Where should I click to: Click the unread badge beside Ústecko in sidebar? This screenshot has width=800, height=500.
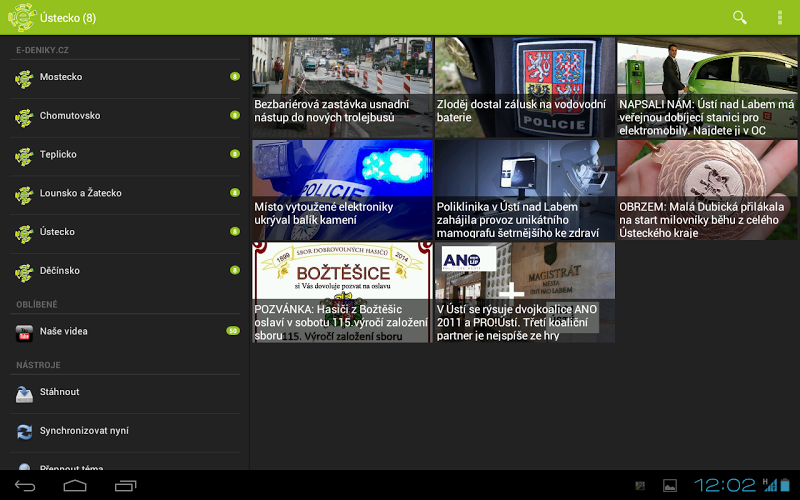(235, 232)
